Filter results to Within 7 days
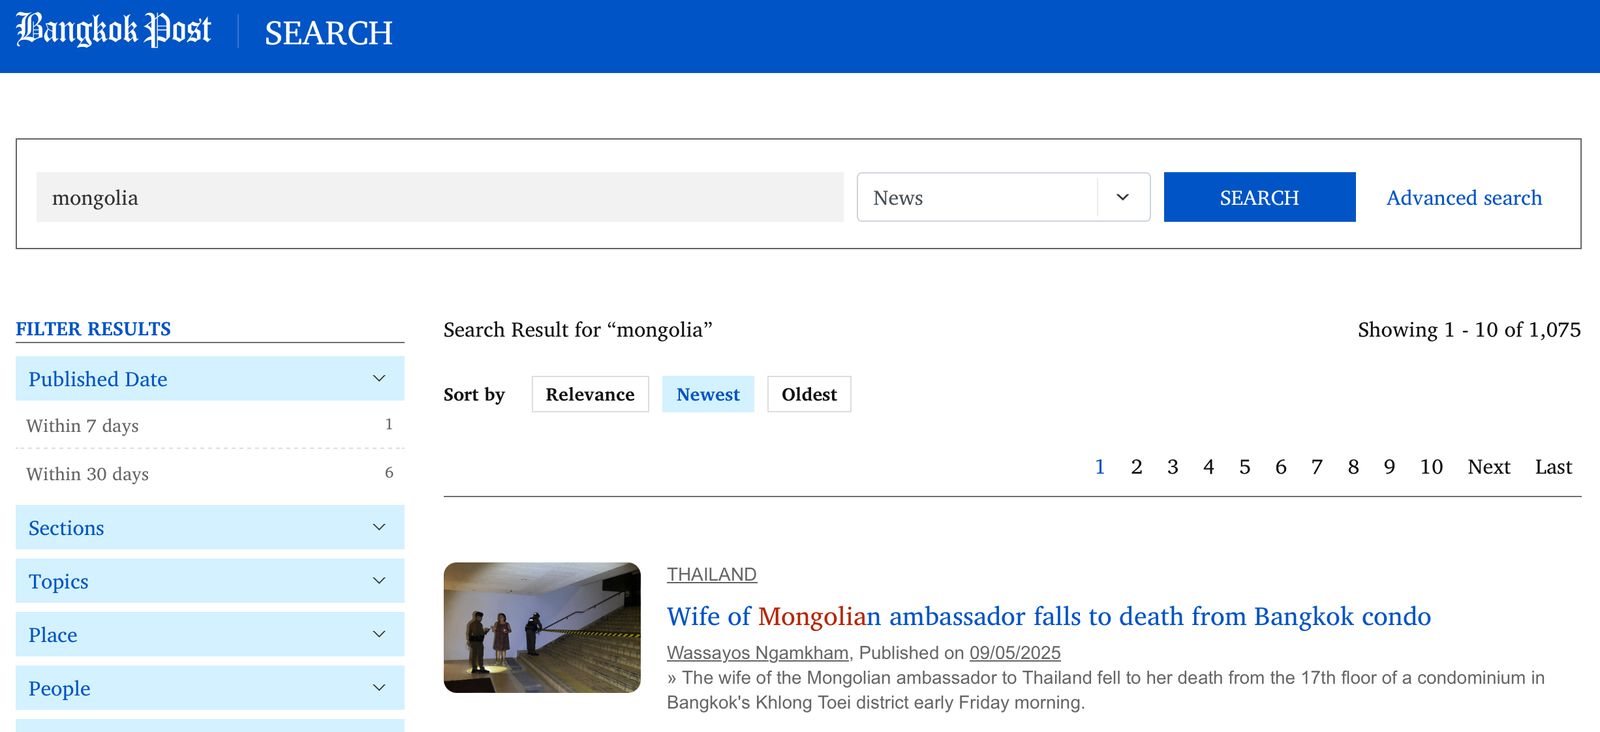Image resolution: width=1600 pixels, height=732 pixels. (x=83, y=426)
